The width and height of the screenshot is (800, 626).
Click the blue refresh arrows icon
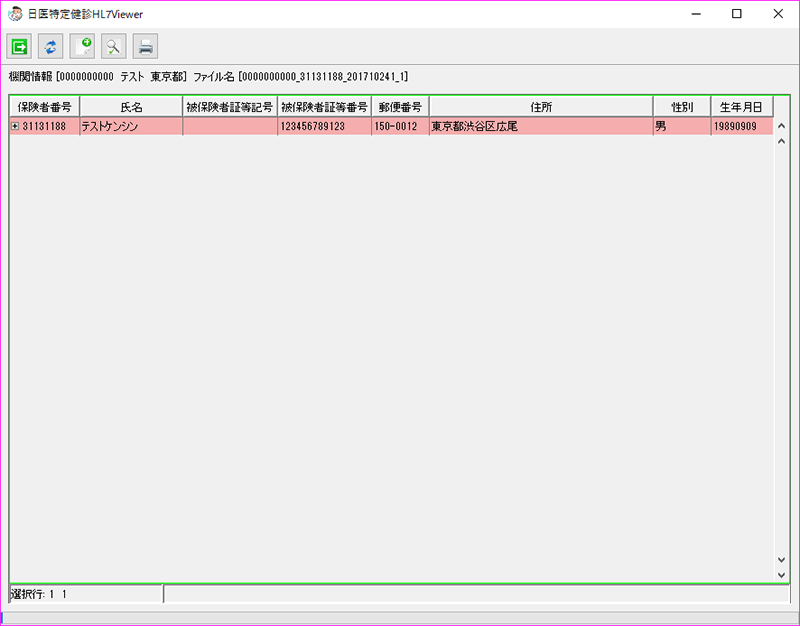[50, 46]
